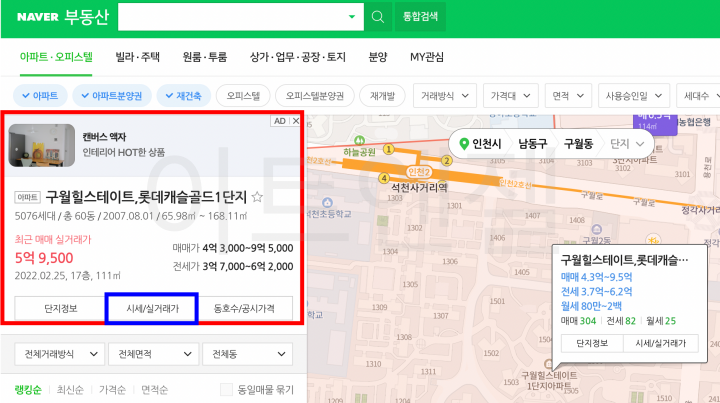The width and height of the screenshot is (720, 403).
Task: Open 단지정보 in the map popup
Action: pos(592,343)
